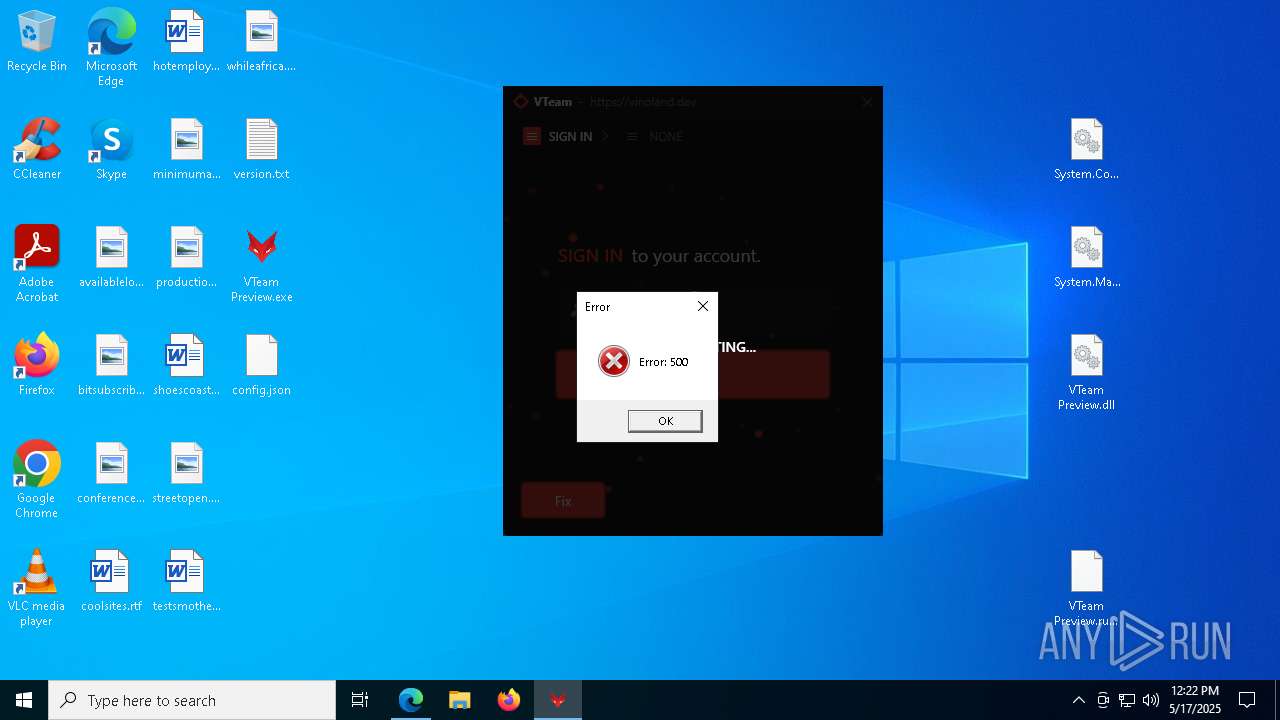The image size is (1280, 720).
Task: Select System.Ma... file on desktop
Action: [x=1086, y=258]
